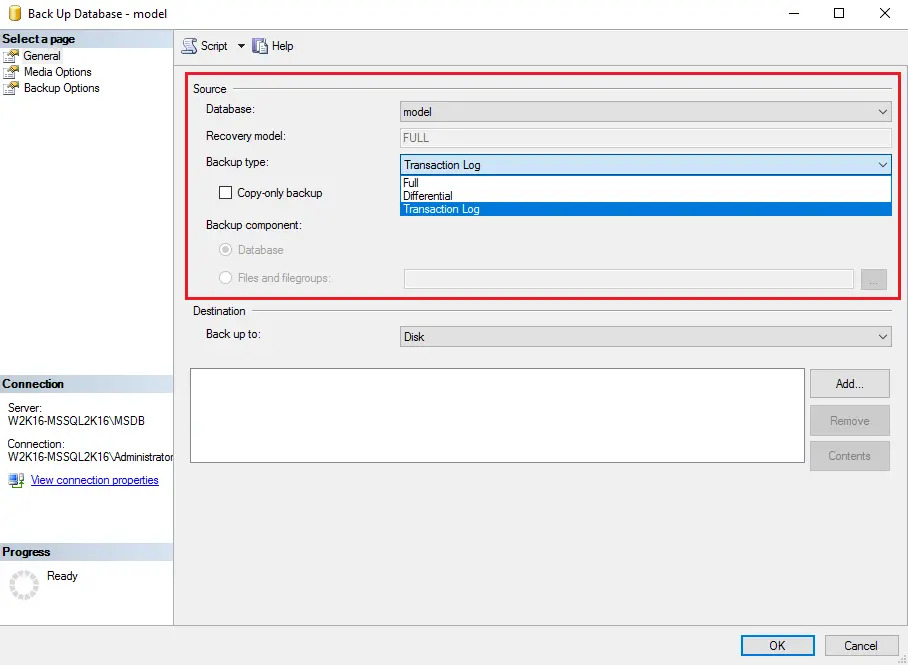908x665 pixels.
Task: Click the Ready progress spinner icon
Action: point(23,584)
